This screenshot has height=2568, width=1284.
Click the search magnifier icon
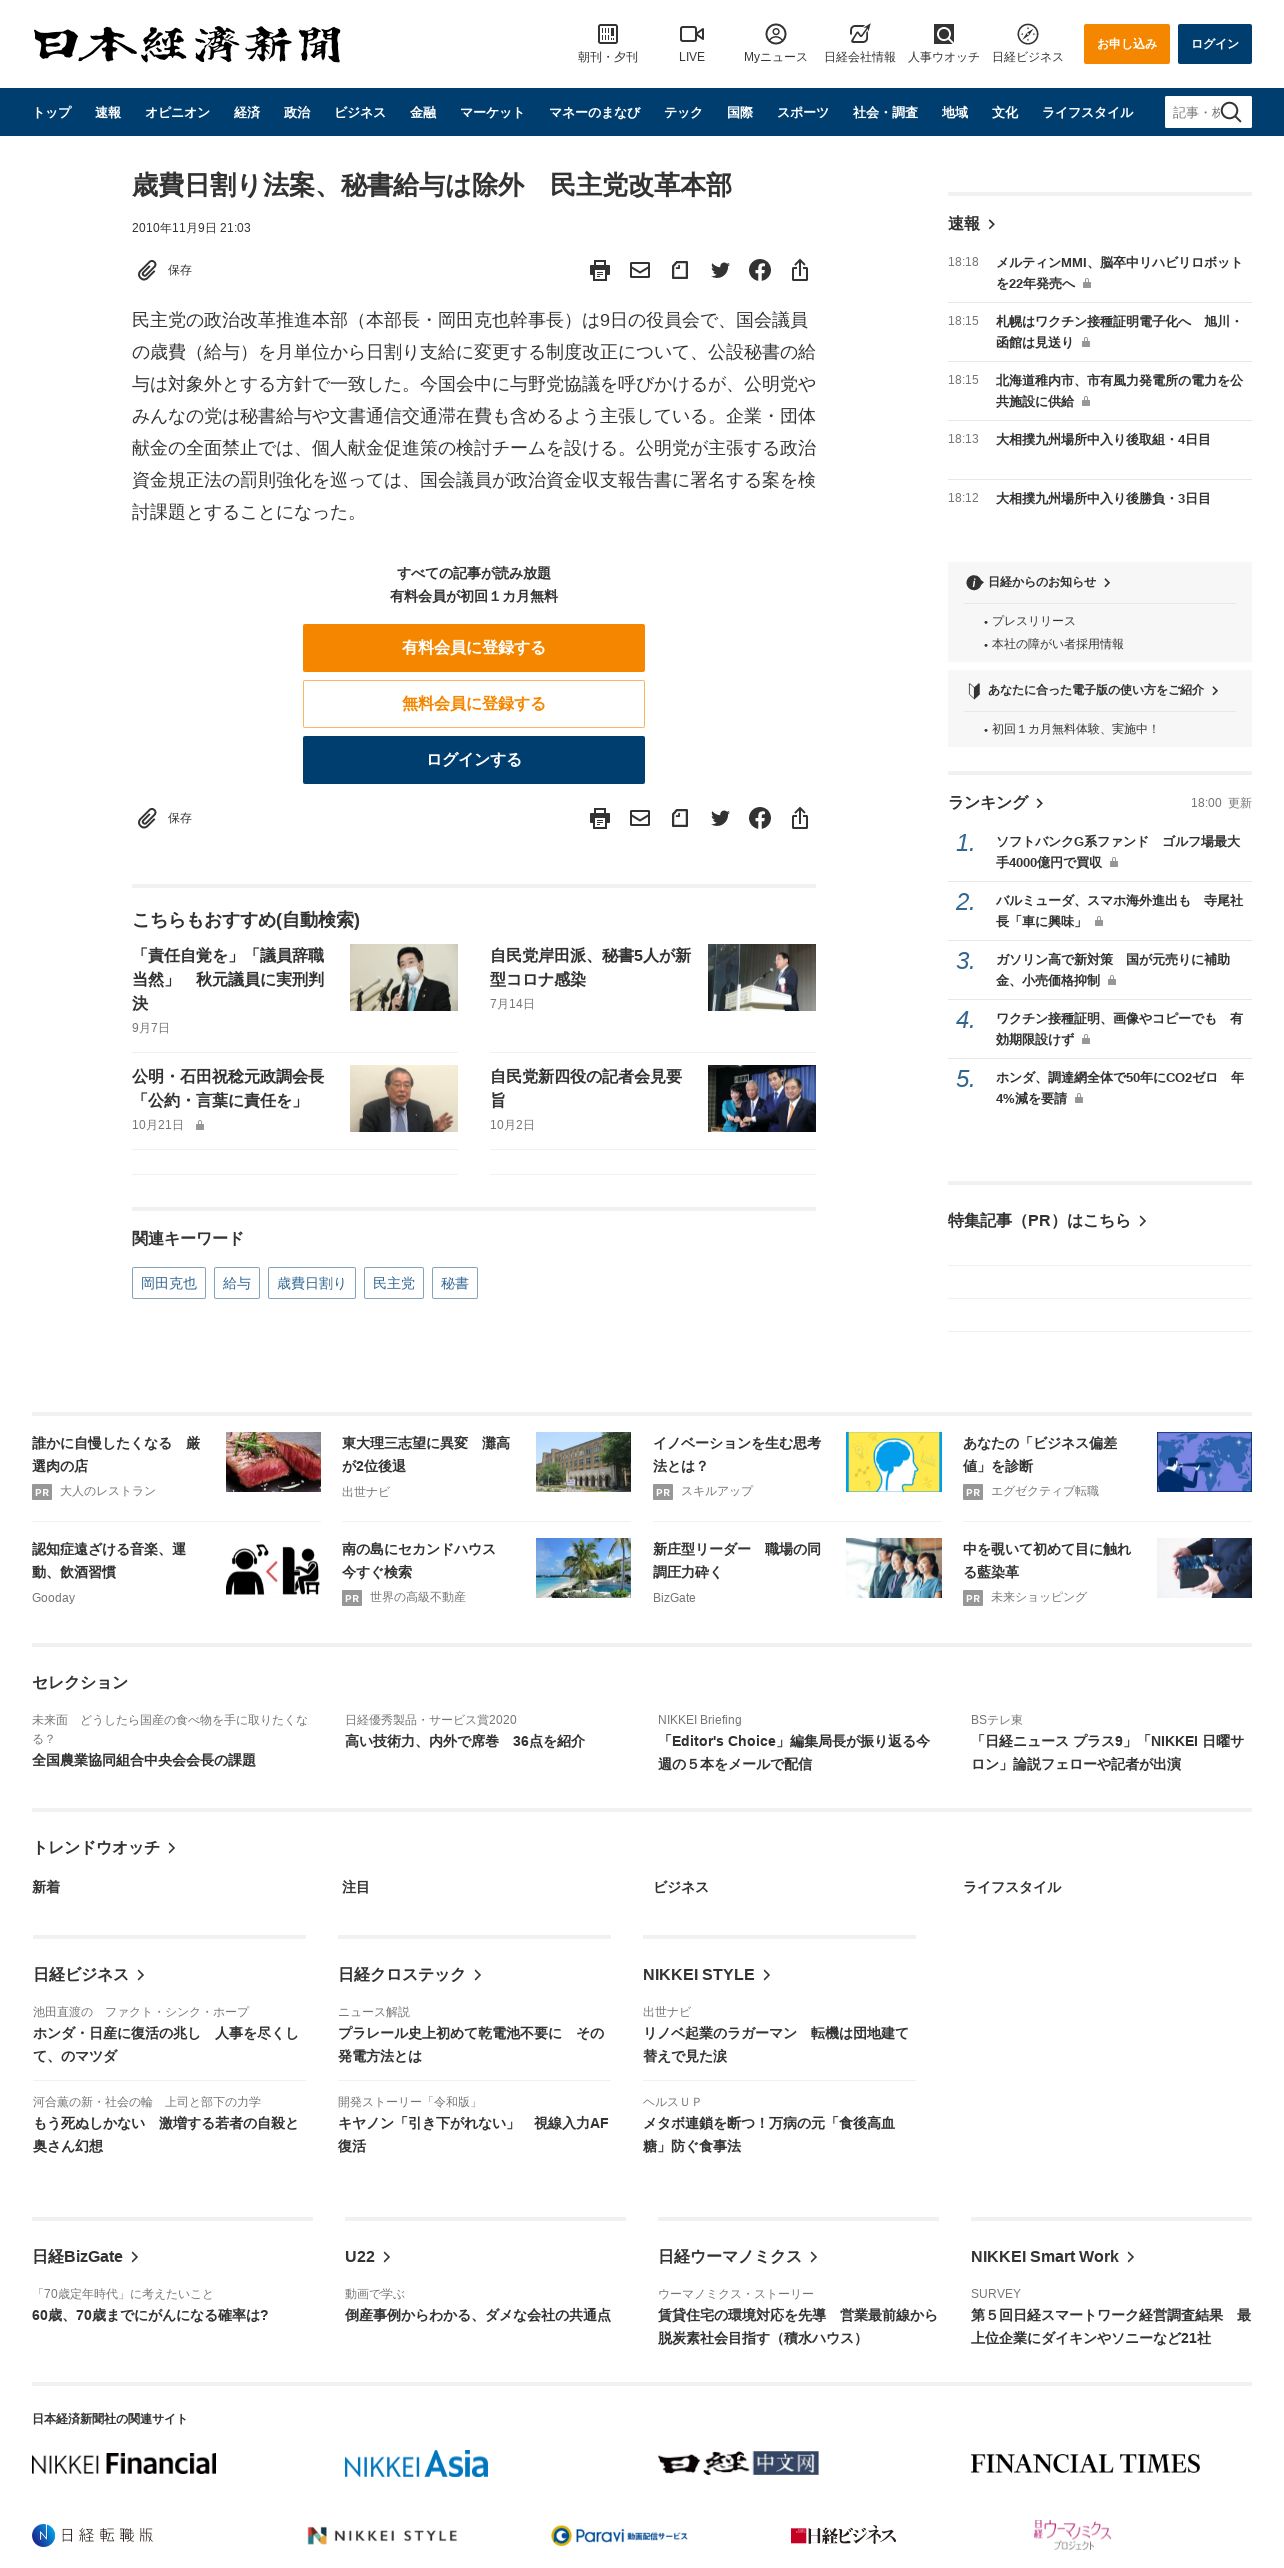pos(1232,112)
